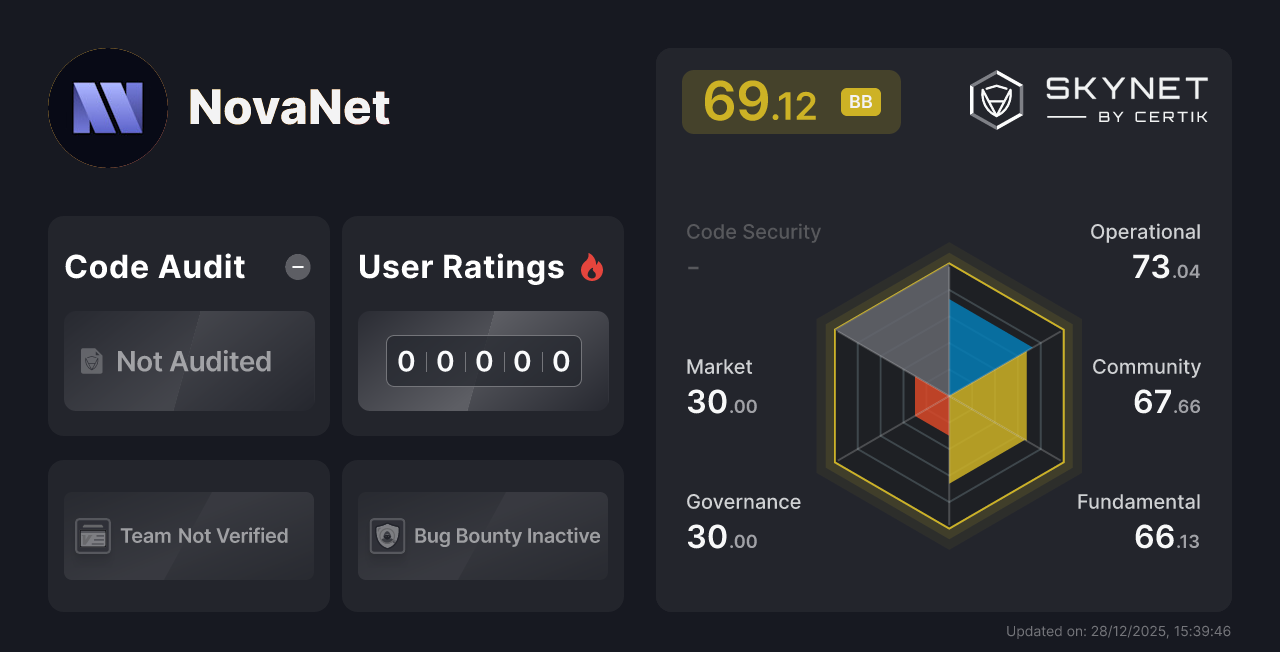Click the 00000 user ratings counter
Viewport: 1280px width, 652px height.
click(x=483, y=361)
